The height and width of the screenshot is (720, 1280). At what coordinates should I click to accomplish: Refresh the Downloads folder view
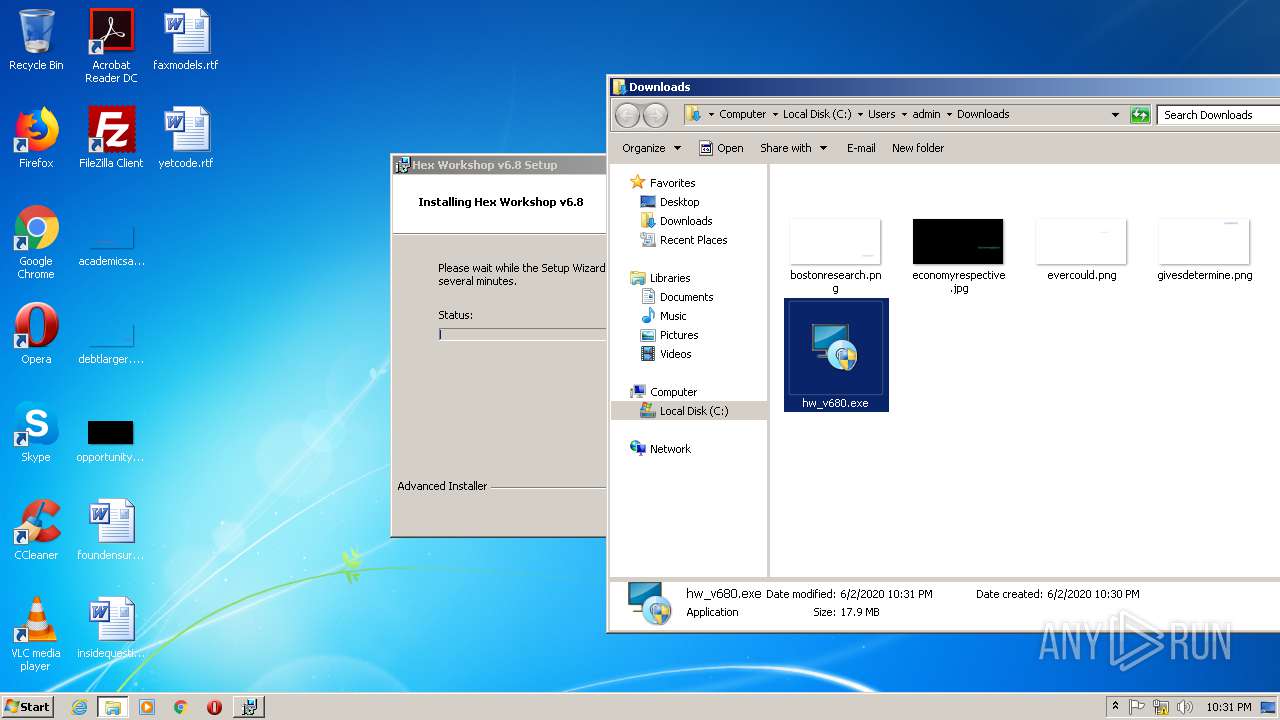click(1140, 115)
